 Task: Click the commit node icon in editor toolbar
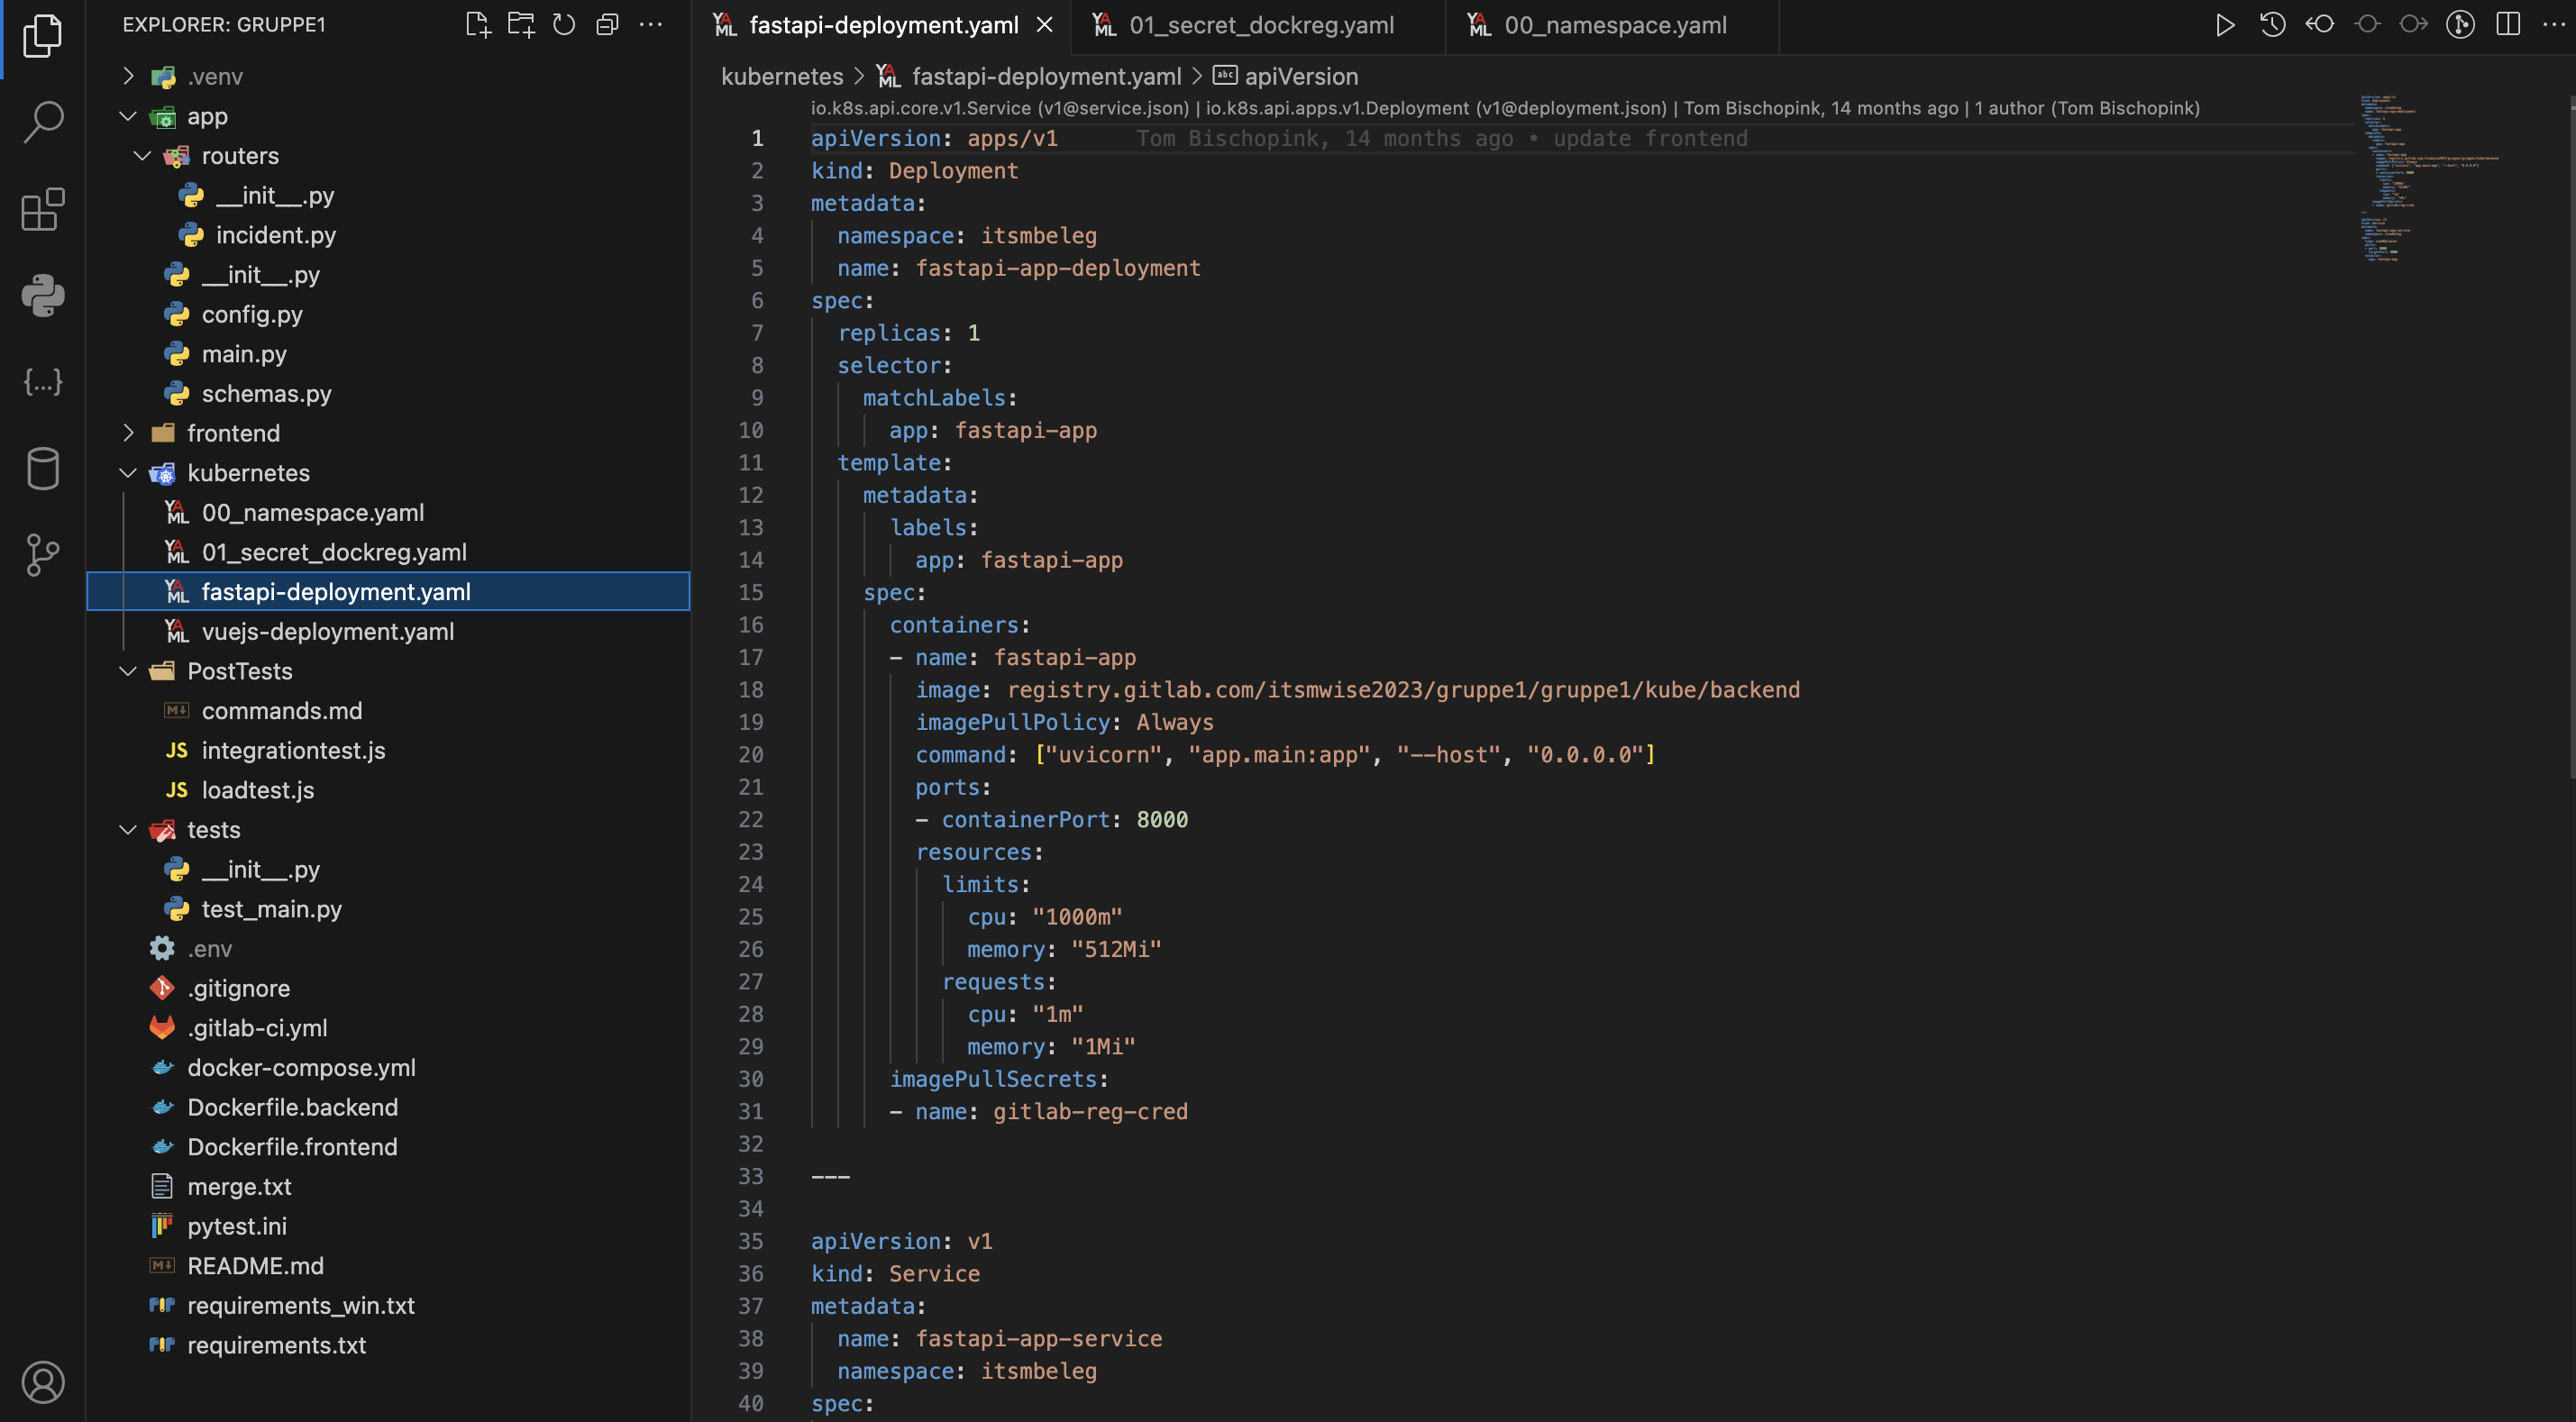[2366, 25]
